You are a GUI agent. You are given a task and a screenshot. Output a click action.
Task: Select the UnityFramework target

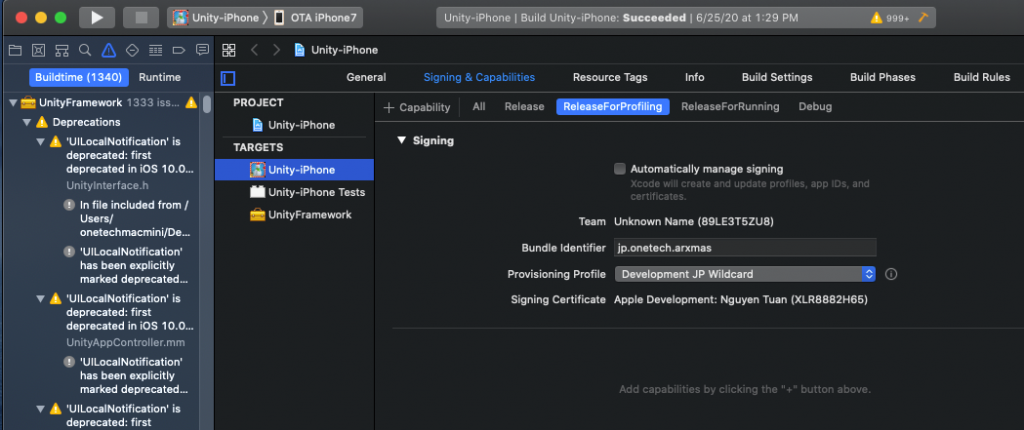[x=300, y=215]
